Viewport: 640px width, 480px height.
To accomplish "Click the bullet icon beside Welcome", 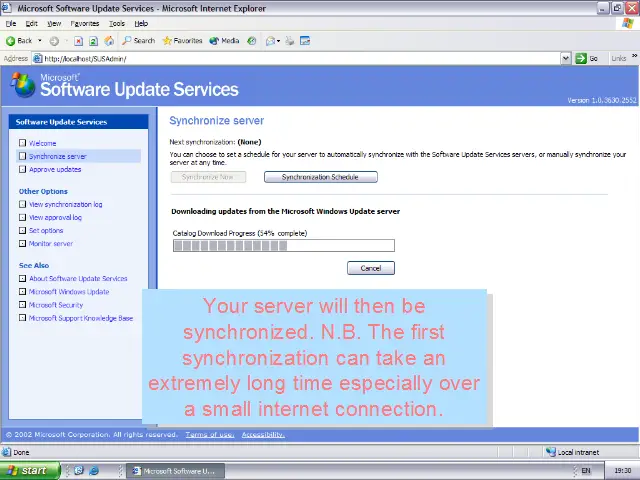I will (22, 143).
